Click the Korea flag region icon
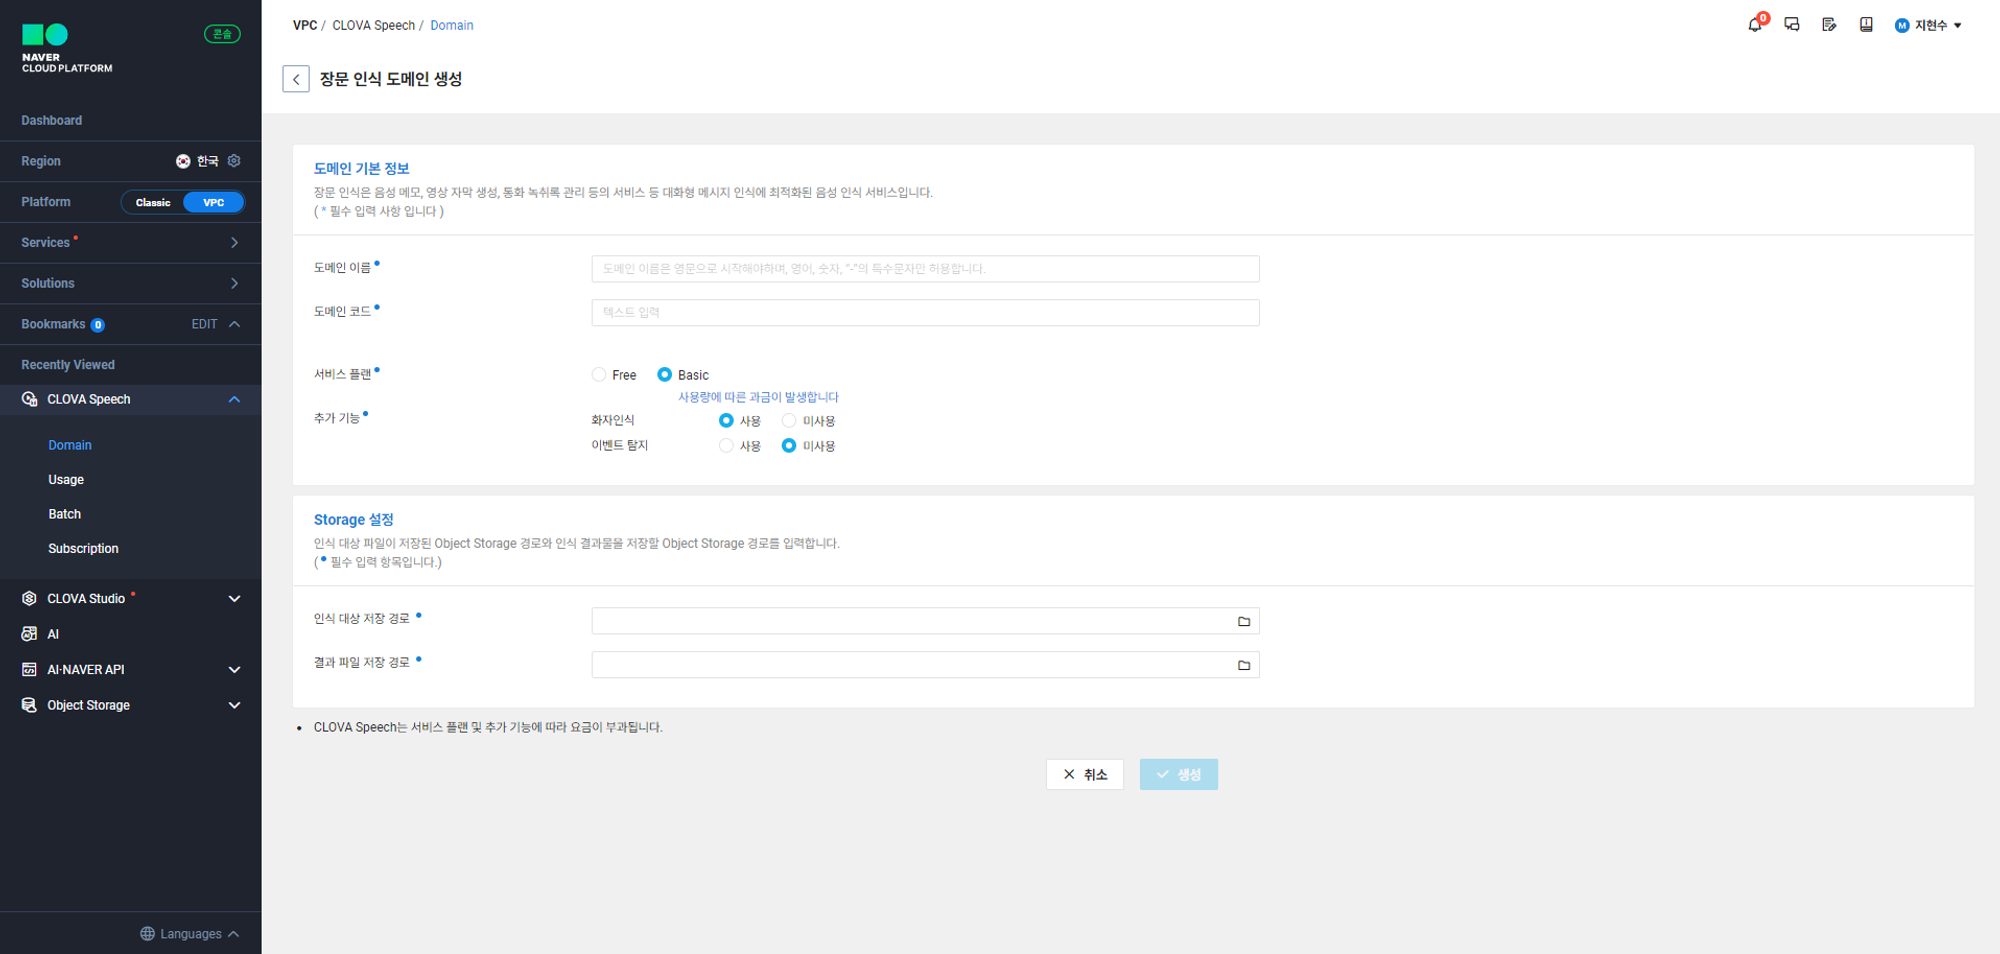 [183, 161]
